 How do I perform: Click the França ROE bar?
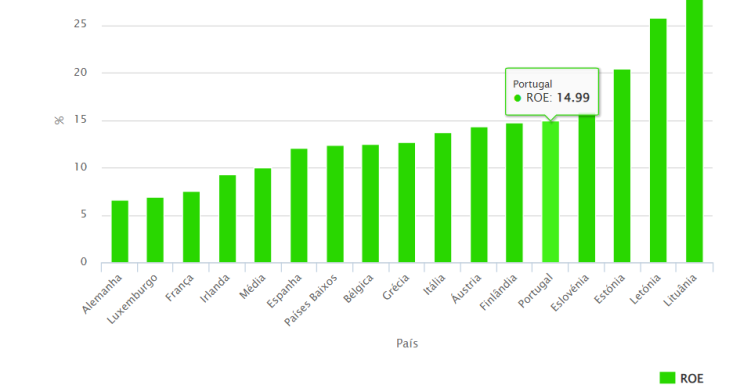(x=191, y=227)
